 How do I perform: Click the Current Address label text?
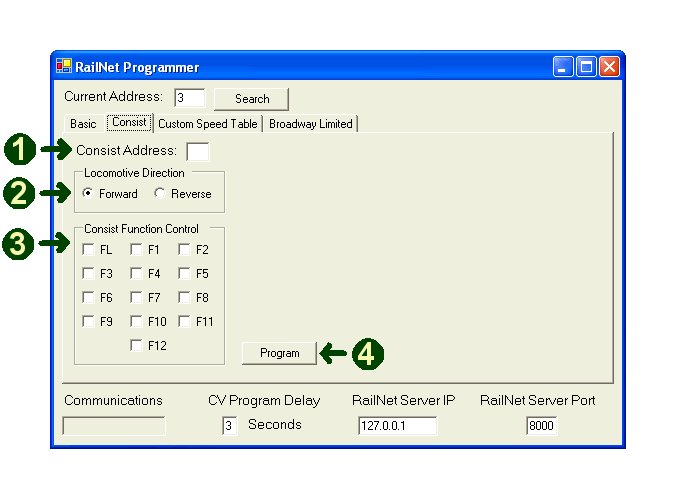tap(113, 97)
